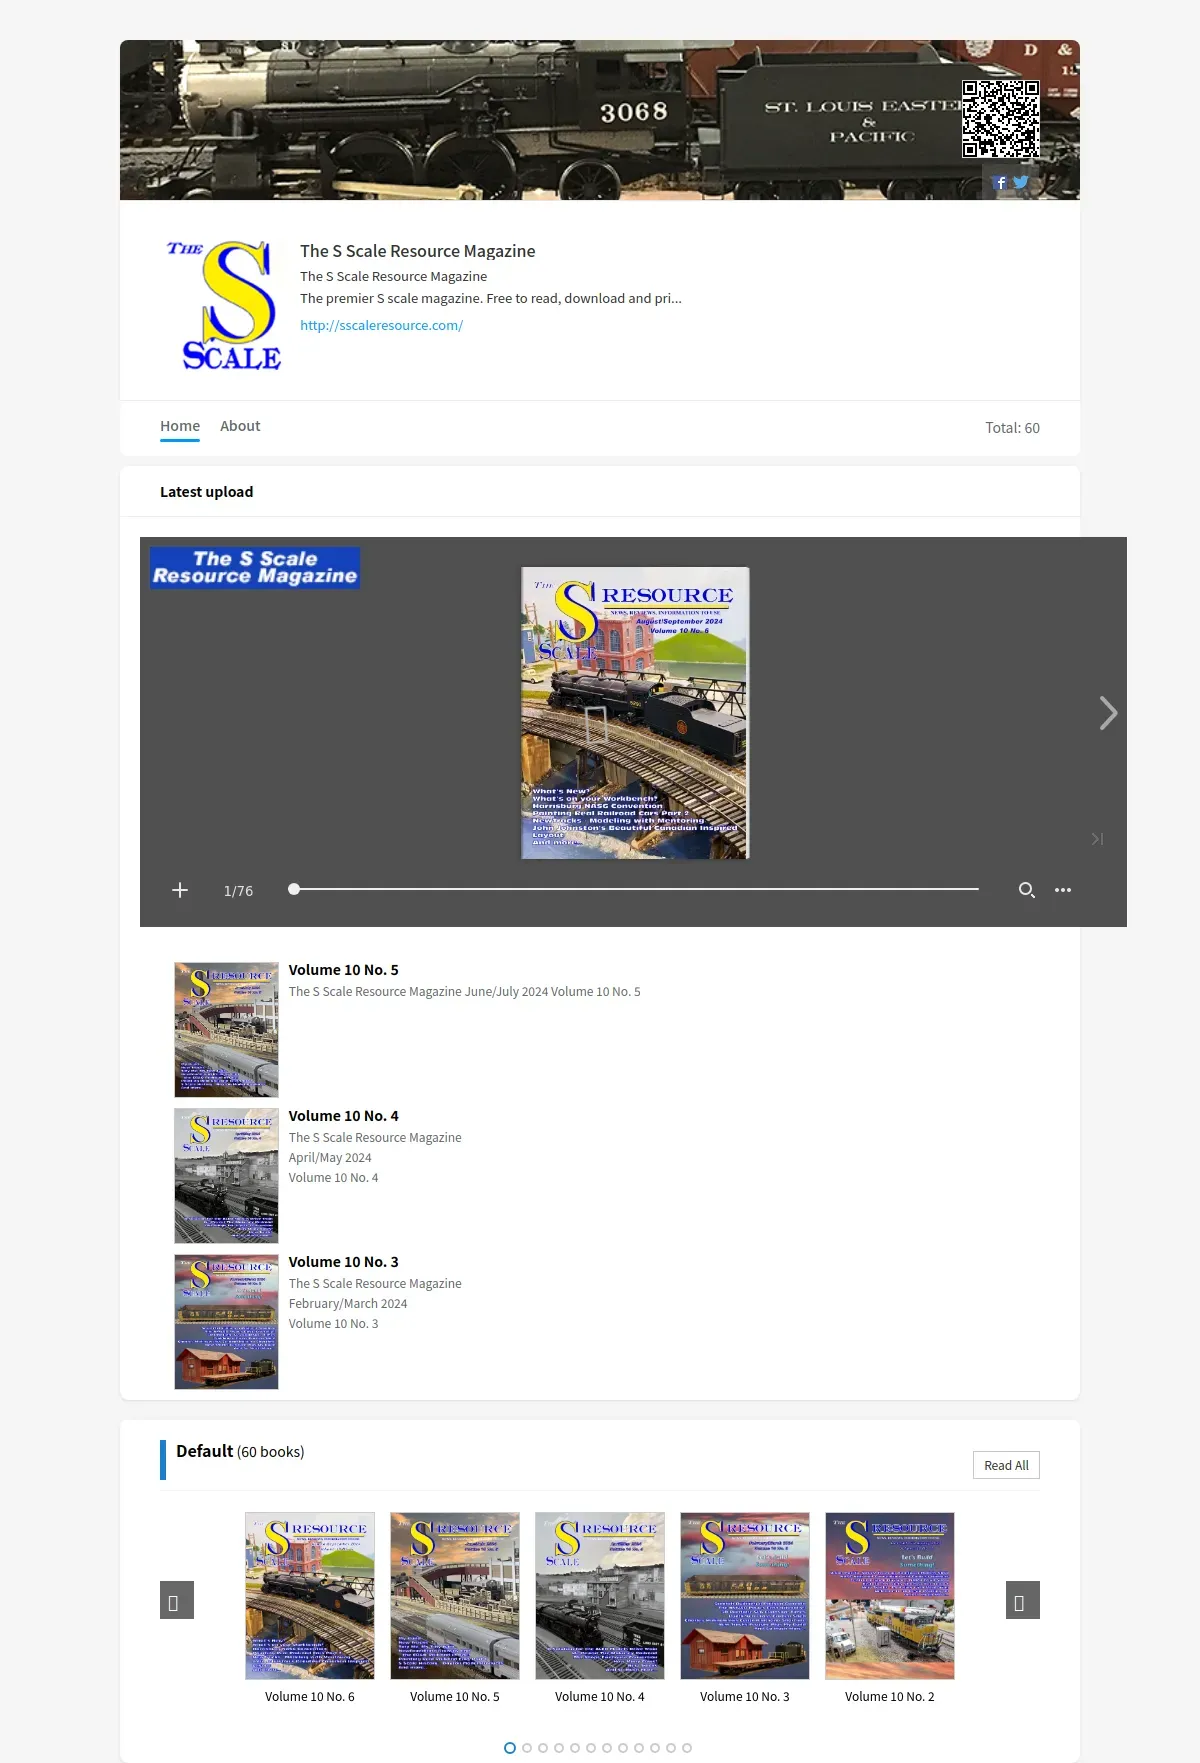Click the Total: 60 count text
The height and width of the screenshot is (1763, 1200).
point(1012,428)
